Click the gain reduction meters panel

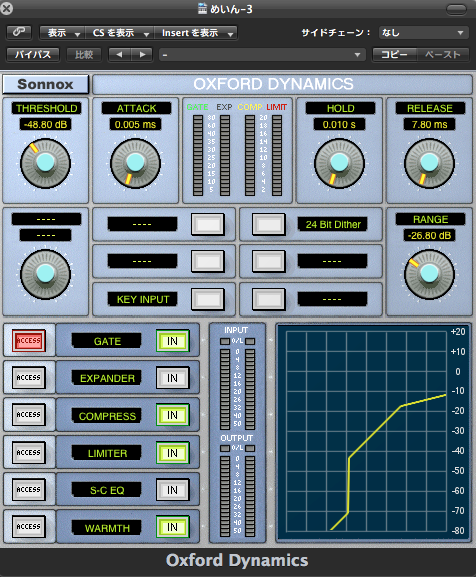(x=237, y=150)
